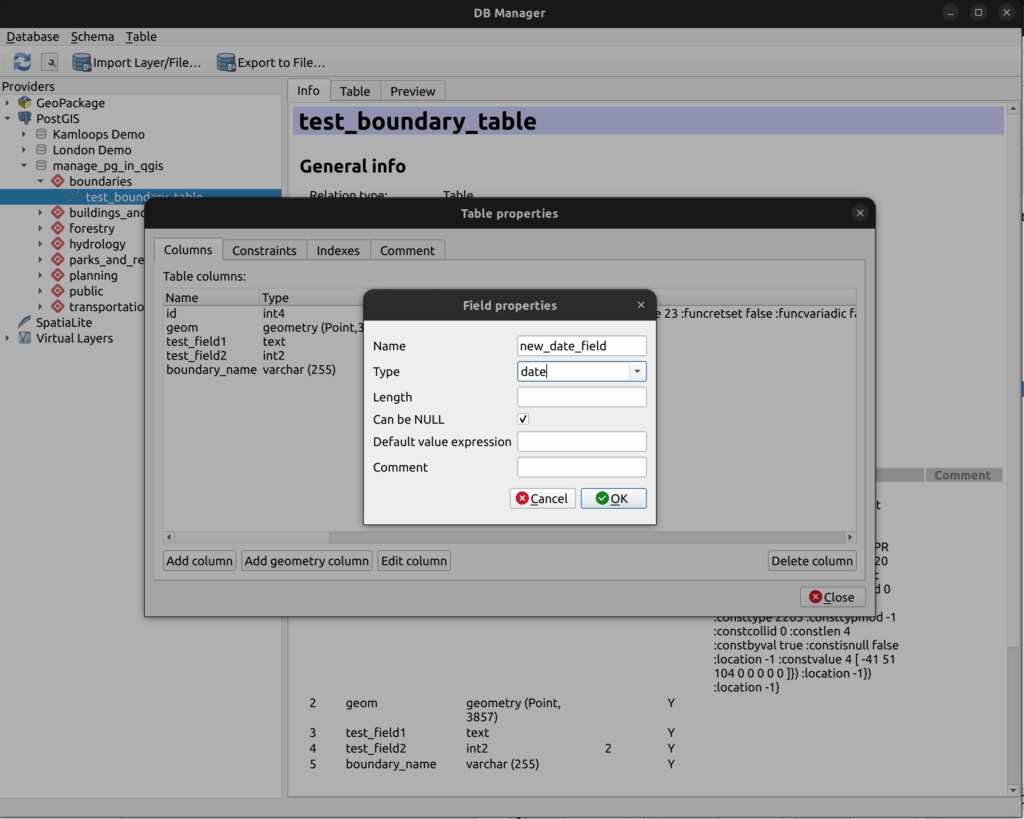1024x819 pixels.
Task: Click the Refresh icon in the toolbar
Action: (22, 62)
